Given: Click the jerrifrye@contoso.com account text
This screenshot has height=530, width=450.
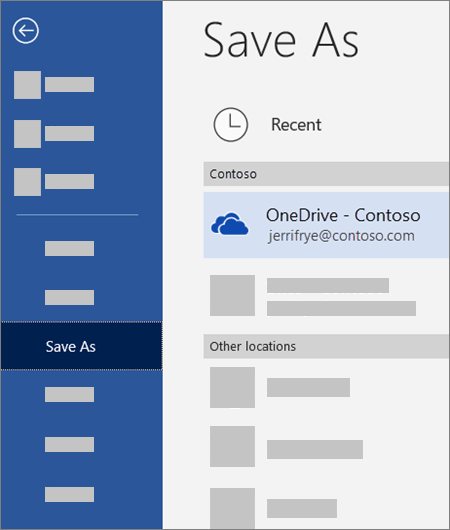Looking at the screenshot, I should pyautogui.click(x=341, y=236).
